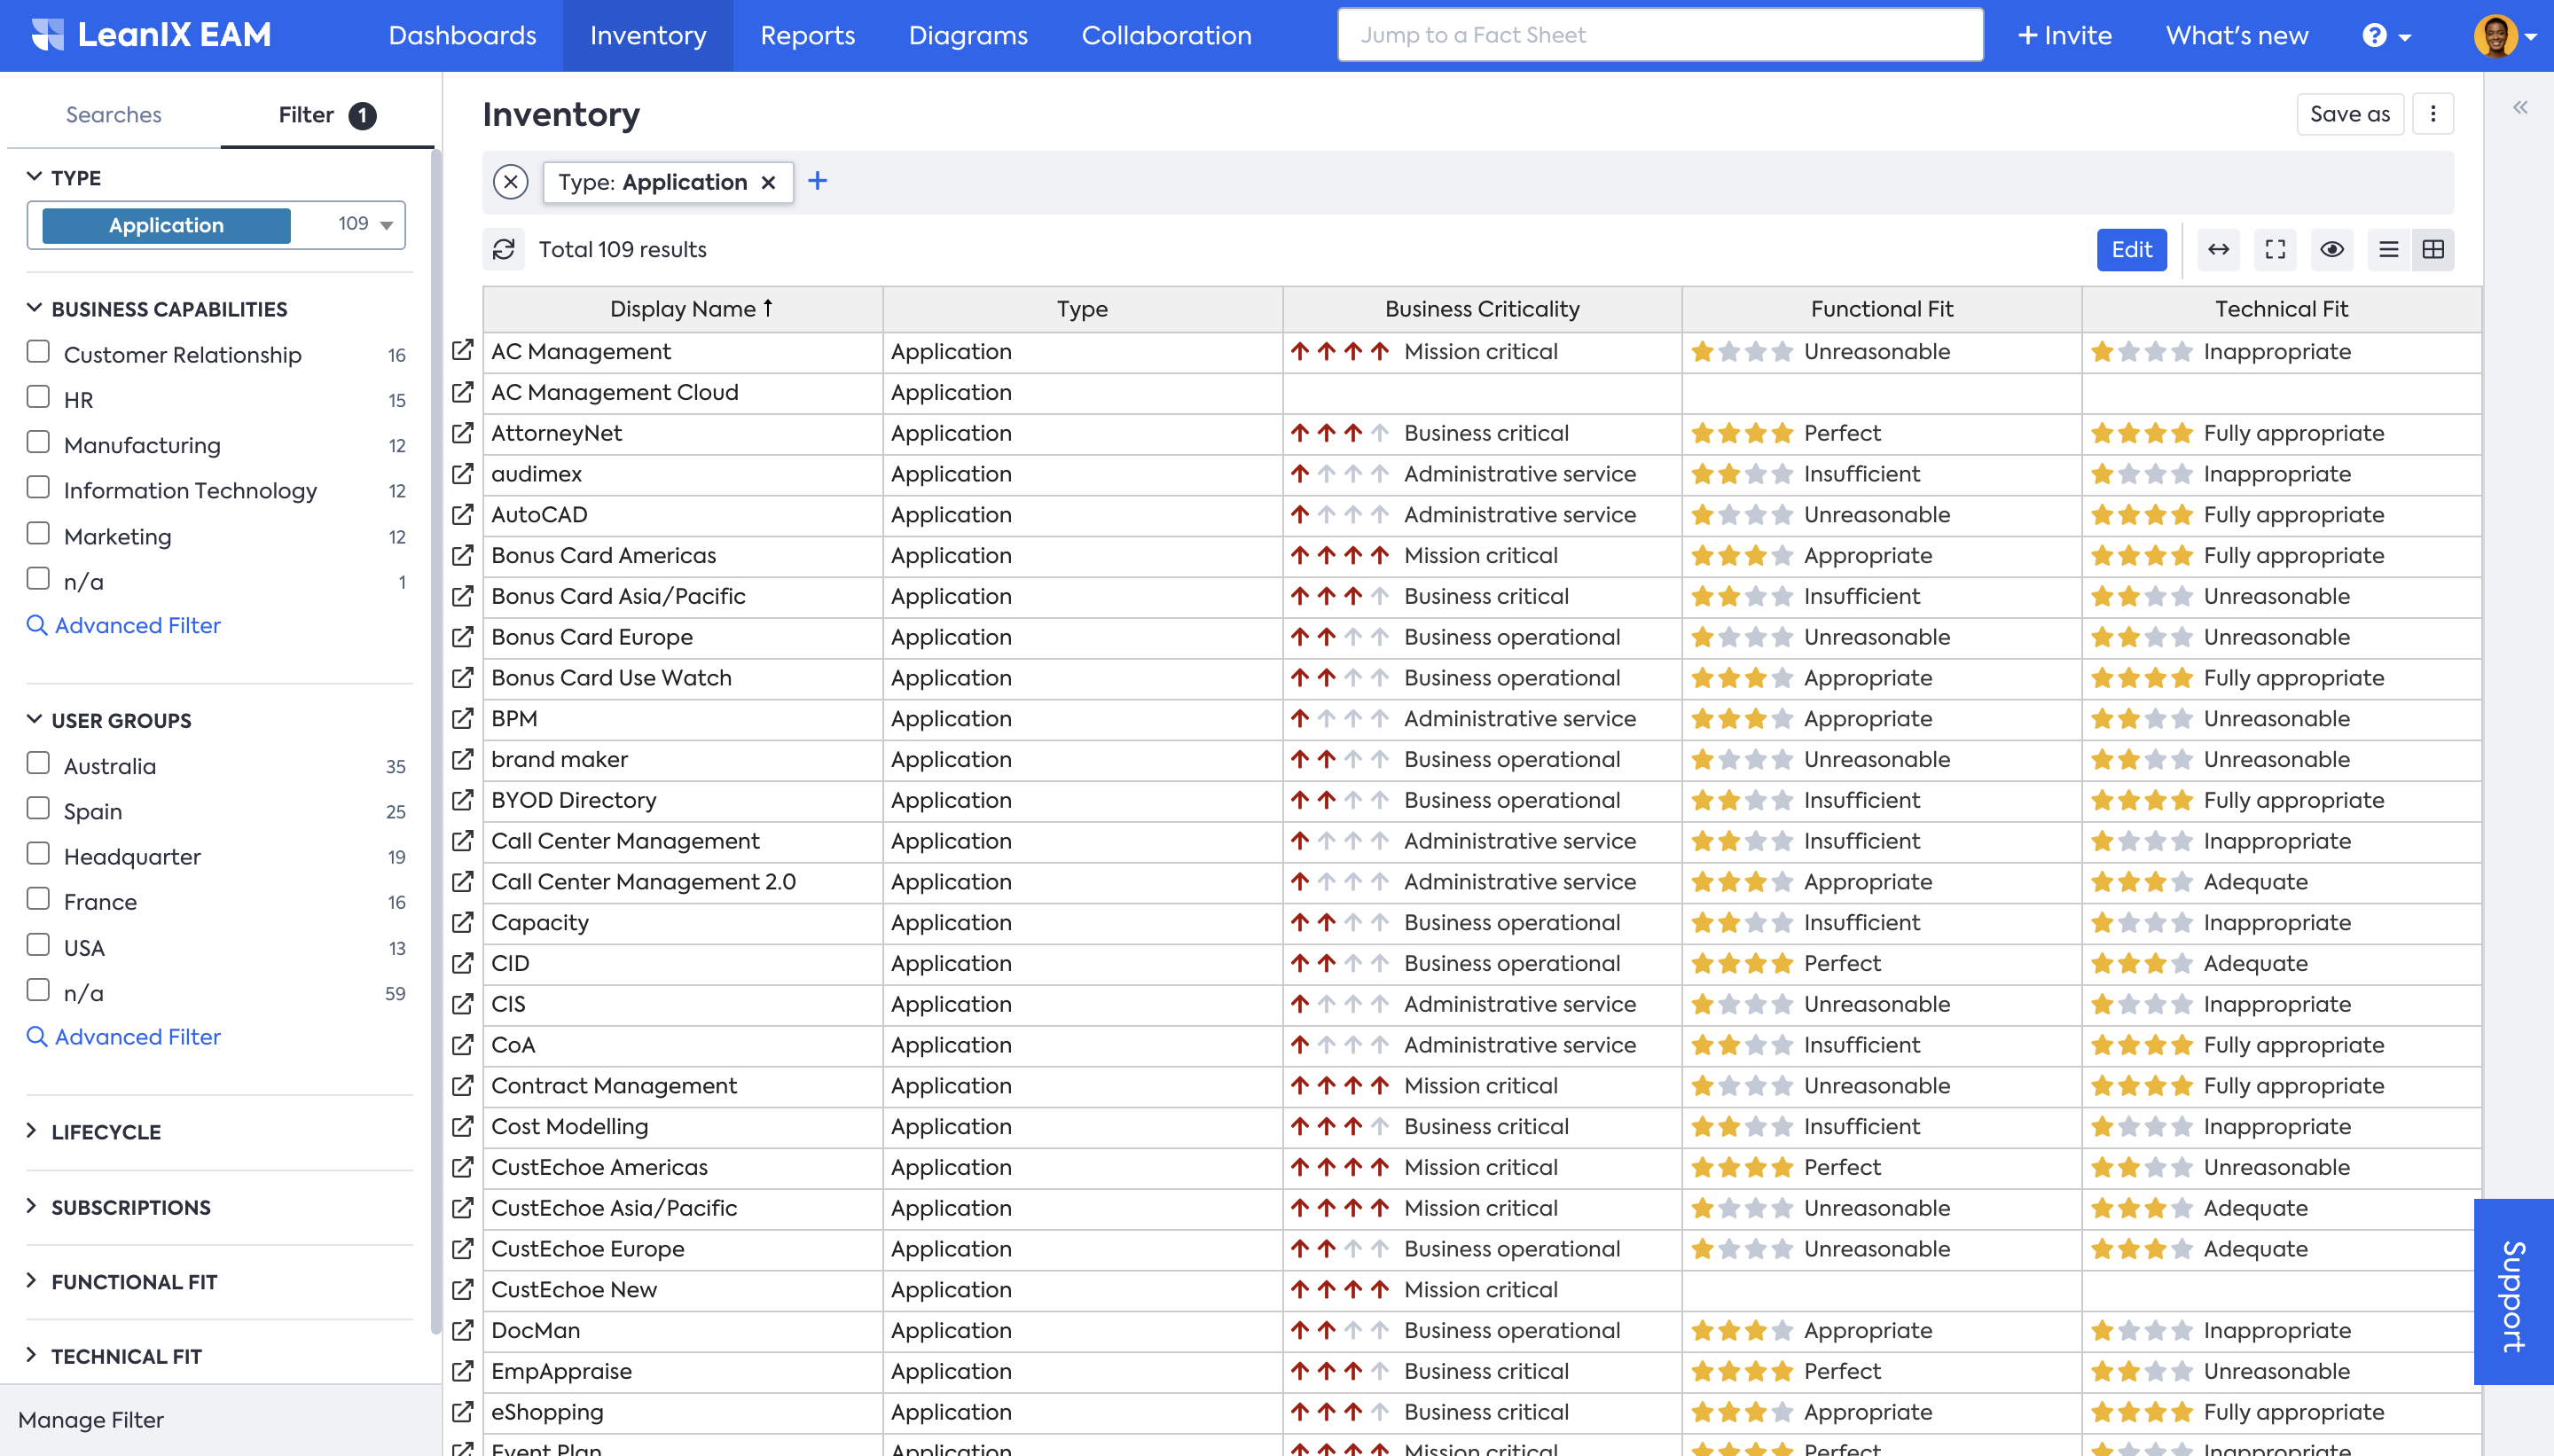Switch to table grid view icon

[2433, 249]
